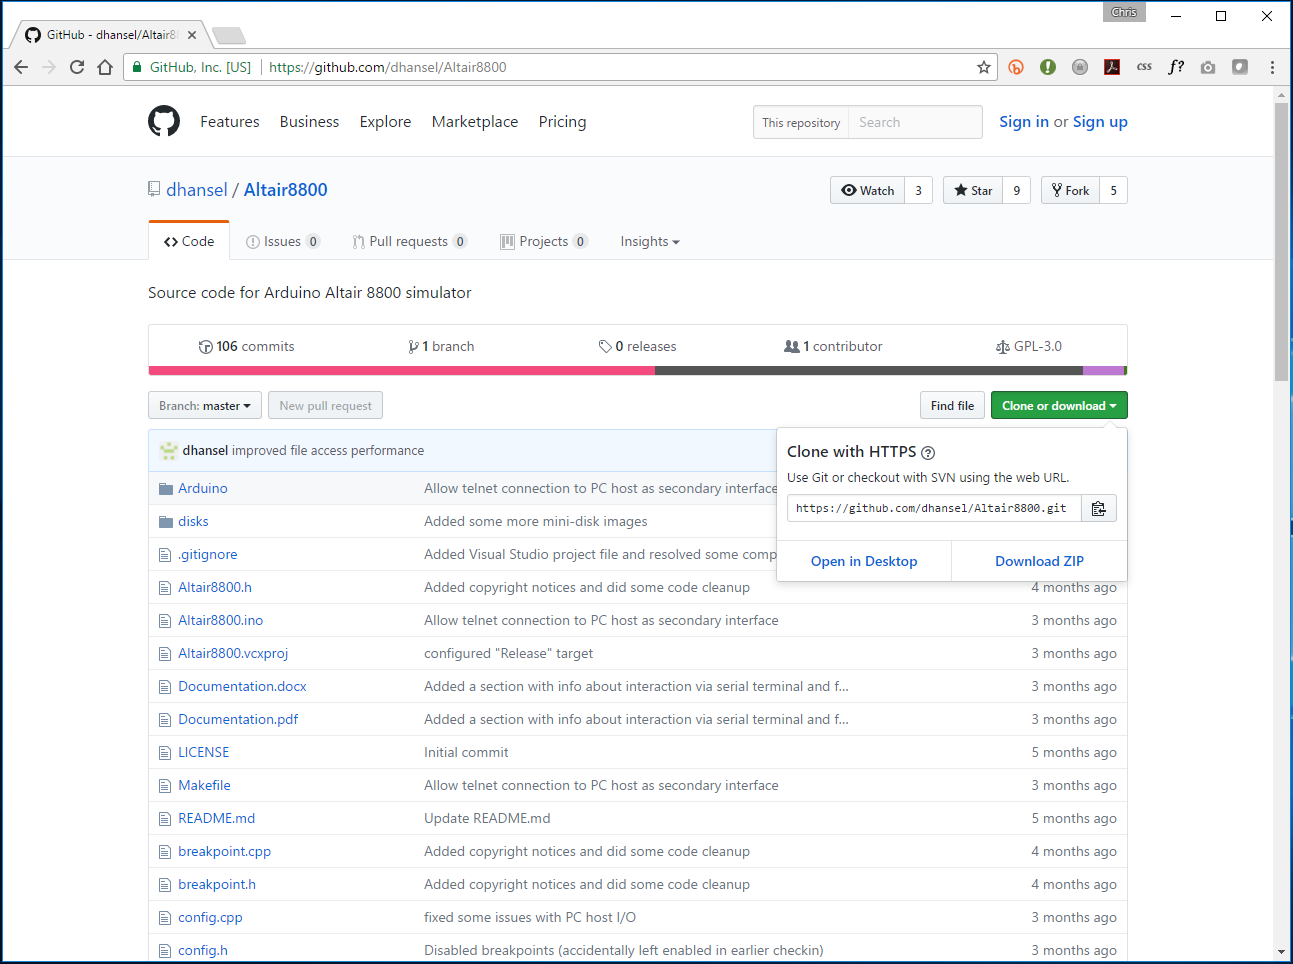Click the page vertical scrollbar thumb

click(x=1281, y=240)
